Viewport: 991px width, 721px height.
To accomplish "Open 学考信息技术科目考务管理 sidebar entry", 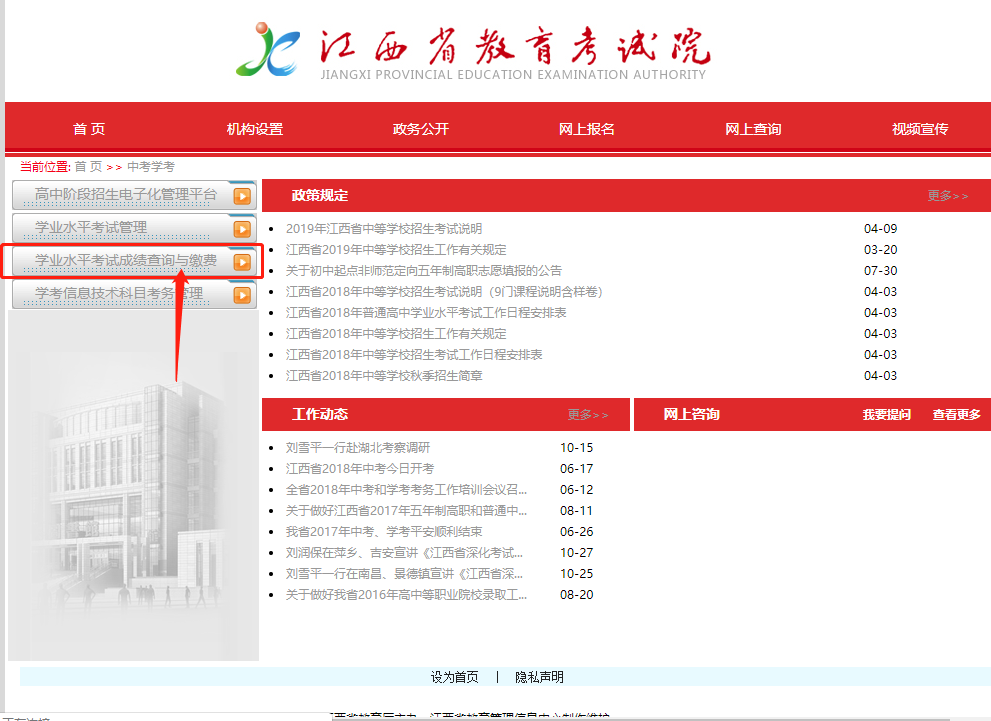I will point(134,294).
